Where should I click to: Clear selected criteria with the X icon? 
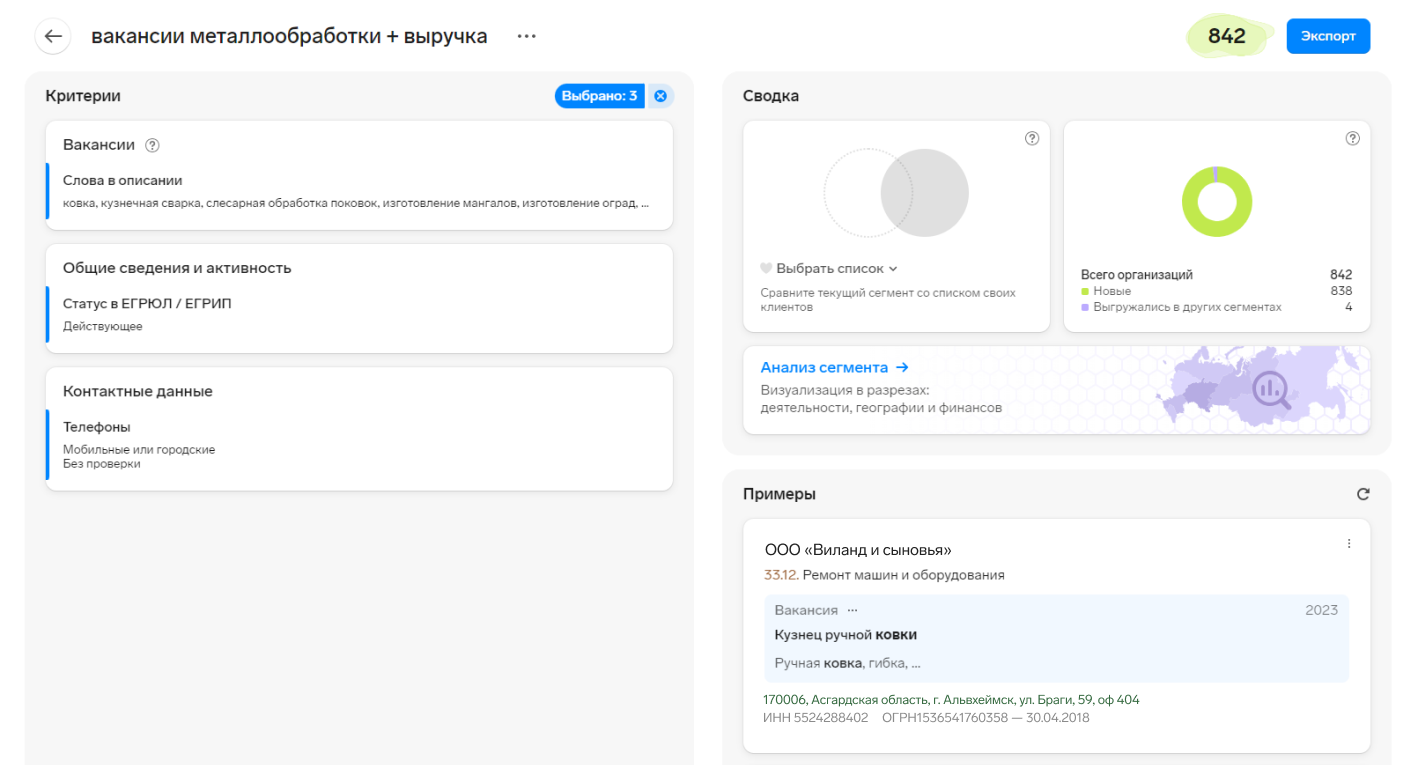660,96
